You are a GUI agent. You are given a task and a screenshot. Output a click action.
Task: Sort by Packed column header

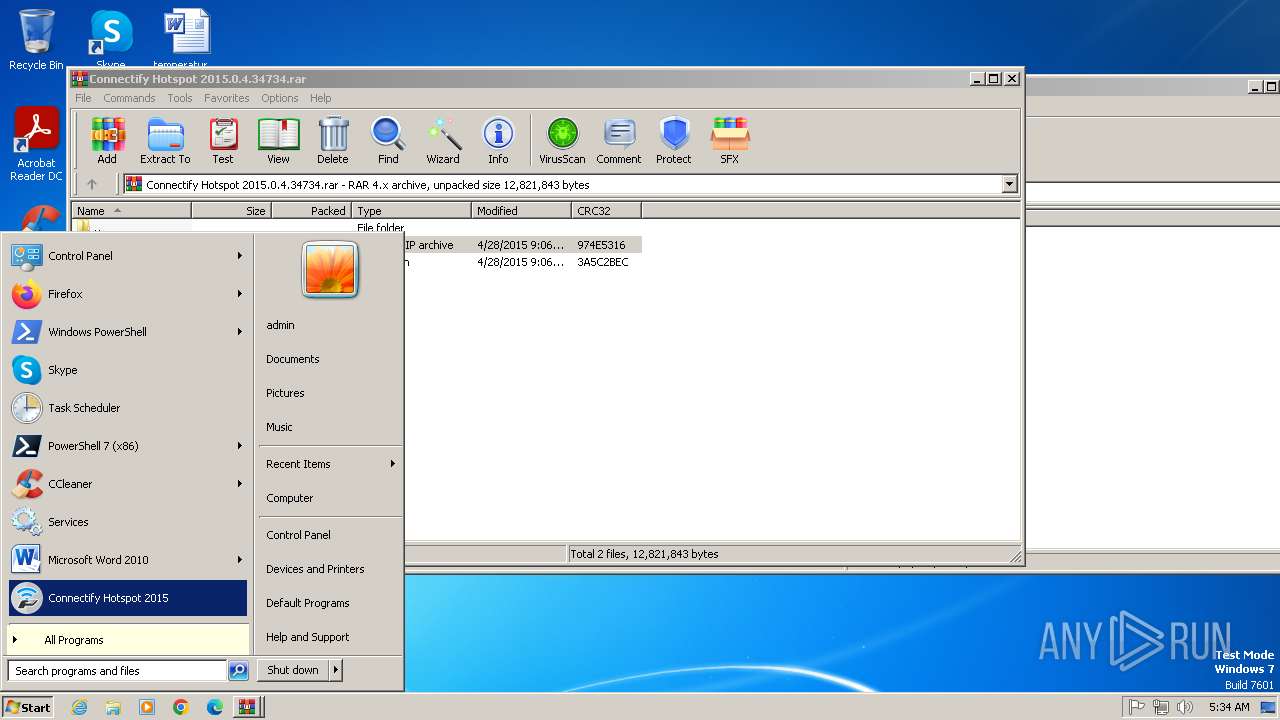[x=311, y=211]
